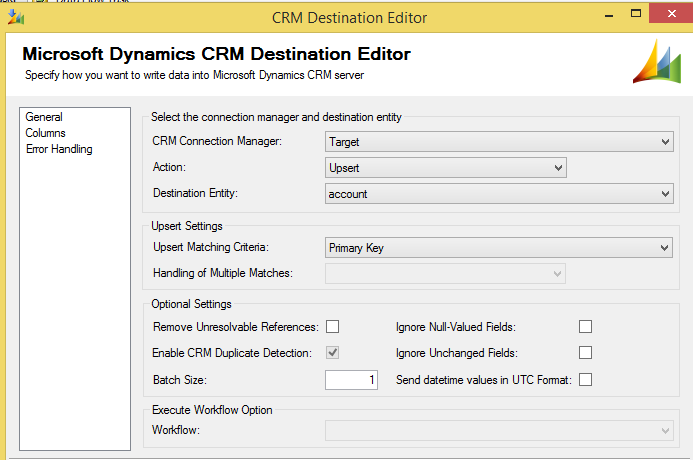Click the Batch Size input field
The width and height of the screenshot is (693, 460).
pyautogui.click(x=351, y=380)
